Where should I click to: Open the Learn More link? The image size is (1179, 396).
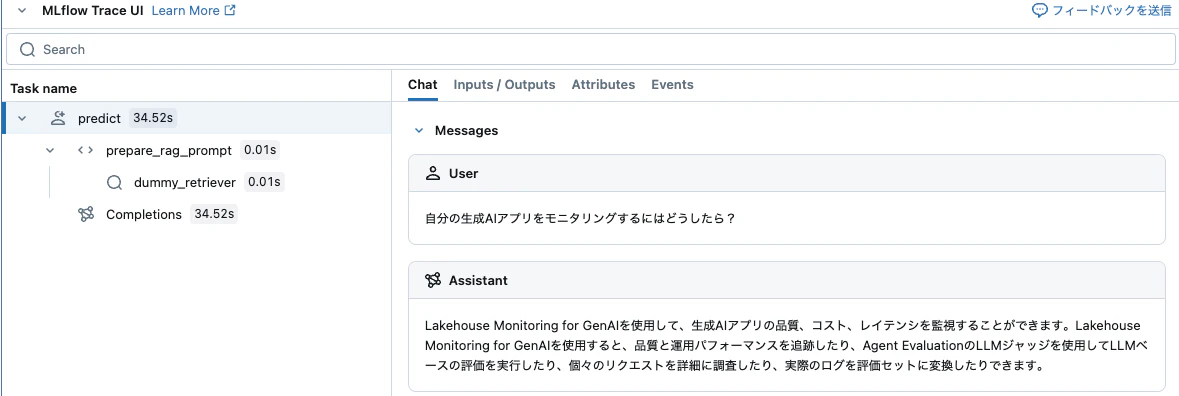pos(186,11)
